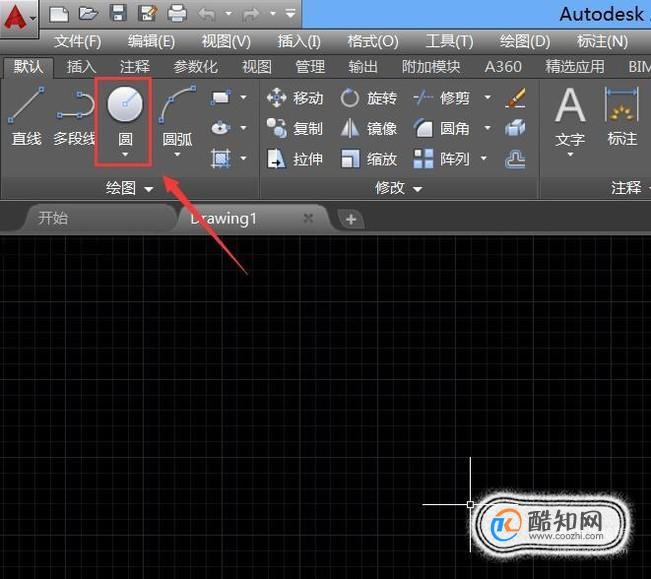Expand the 绘图 panel flyout
This screenshot has width=651, height=579.
point(129,188)
